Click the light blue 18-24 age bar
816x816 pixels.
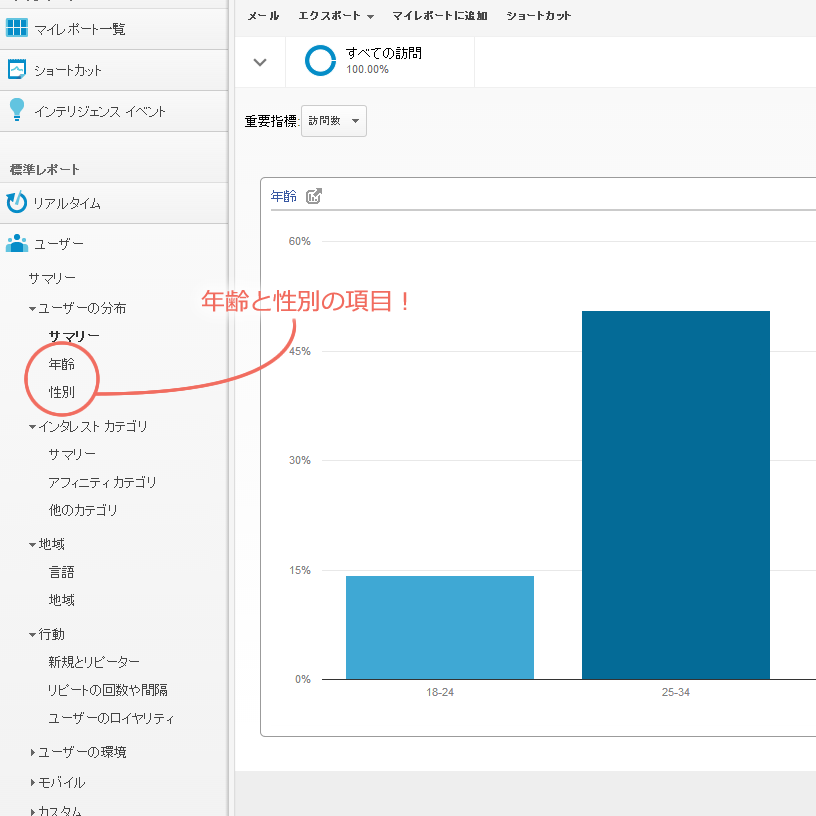439,627
